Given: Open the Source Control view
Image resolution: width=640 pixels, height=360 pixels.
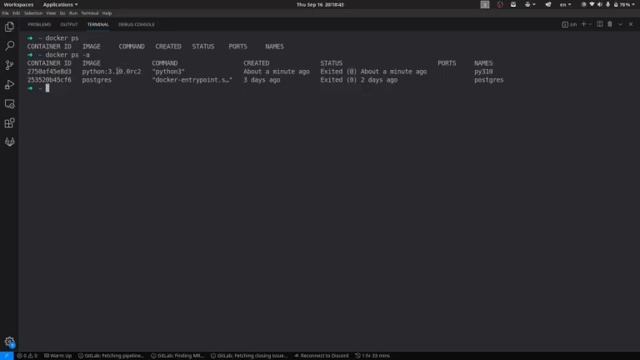Looking at the screenshot, I should pos(9,65).
